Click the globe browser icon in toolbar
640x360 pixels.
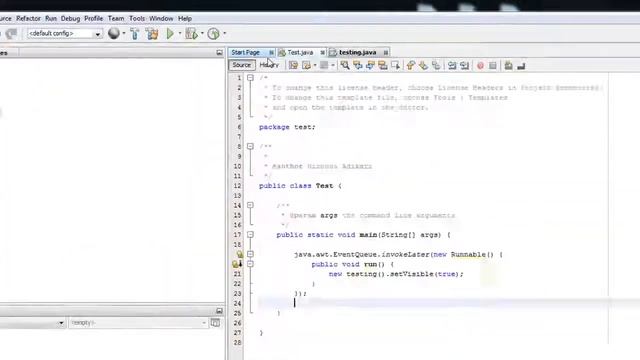click(x=114, y=33)
